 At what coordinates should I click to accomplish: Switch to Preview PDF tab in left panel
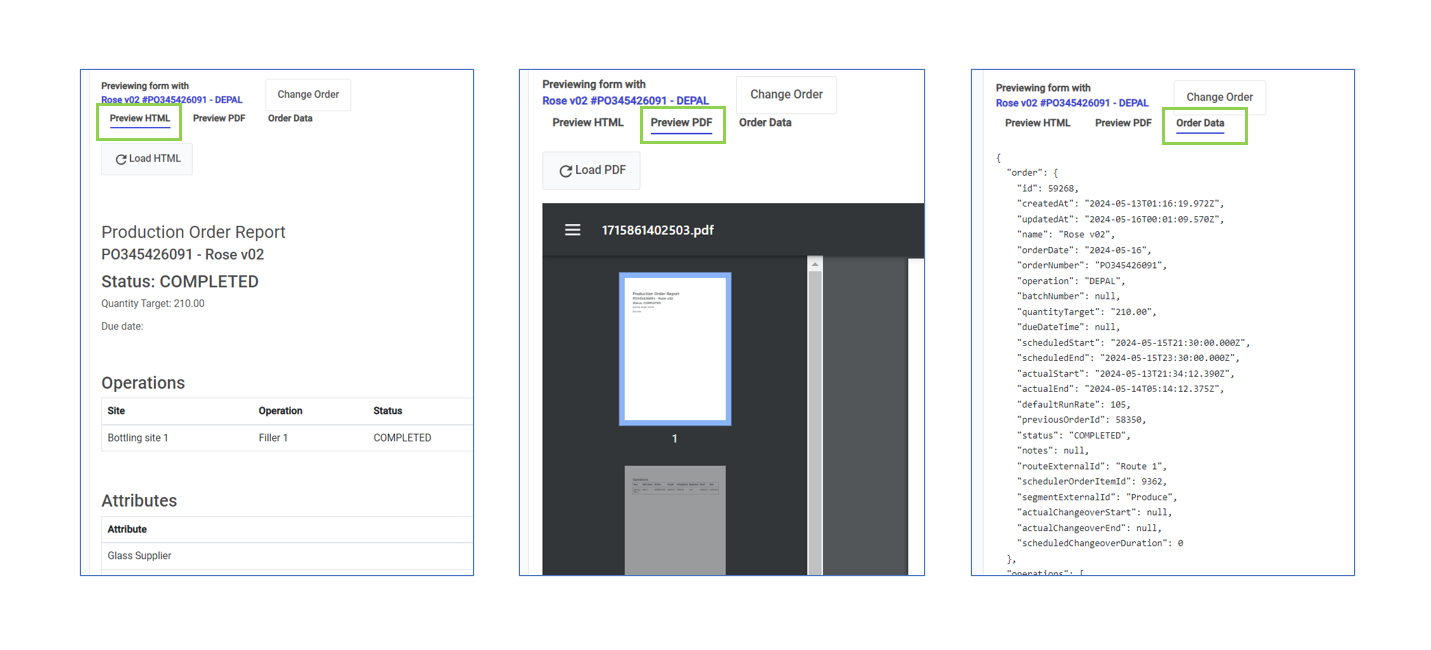219,118
